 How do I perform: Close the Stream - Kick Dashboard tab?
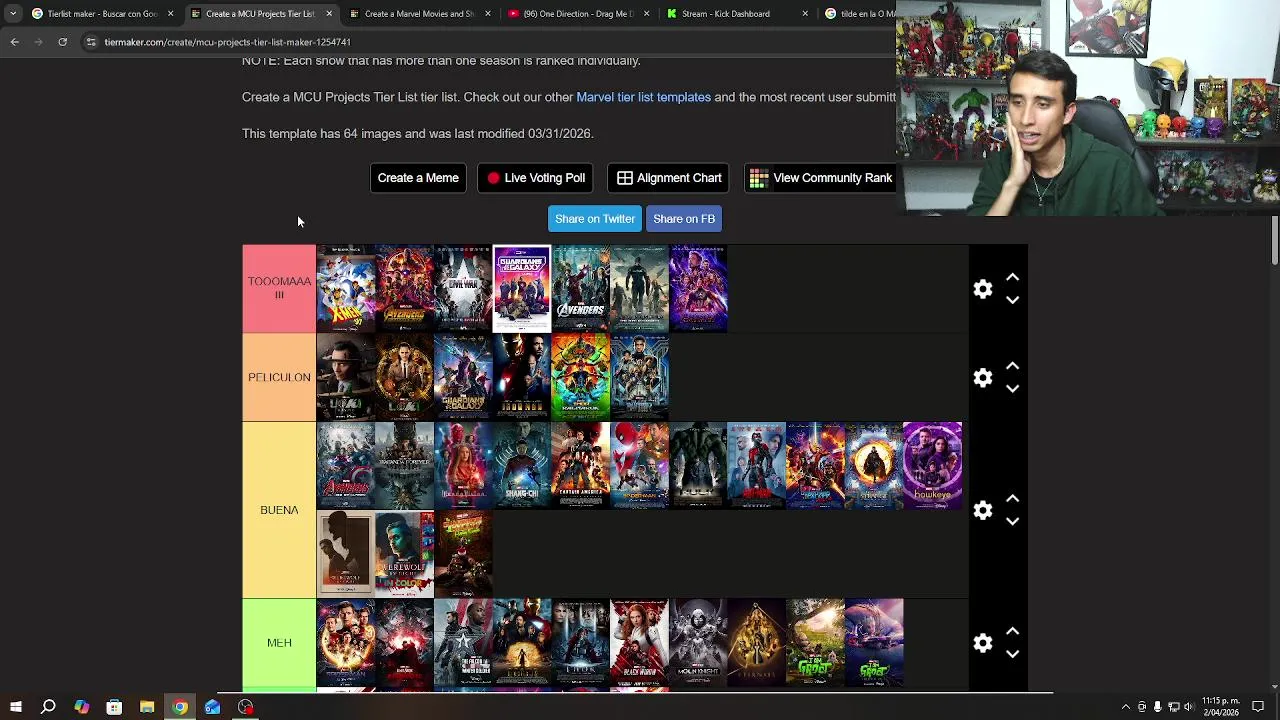click(x=806, y=14)
